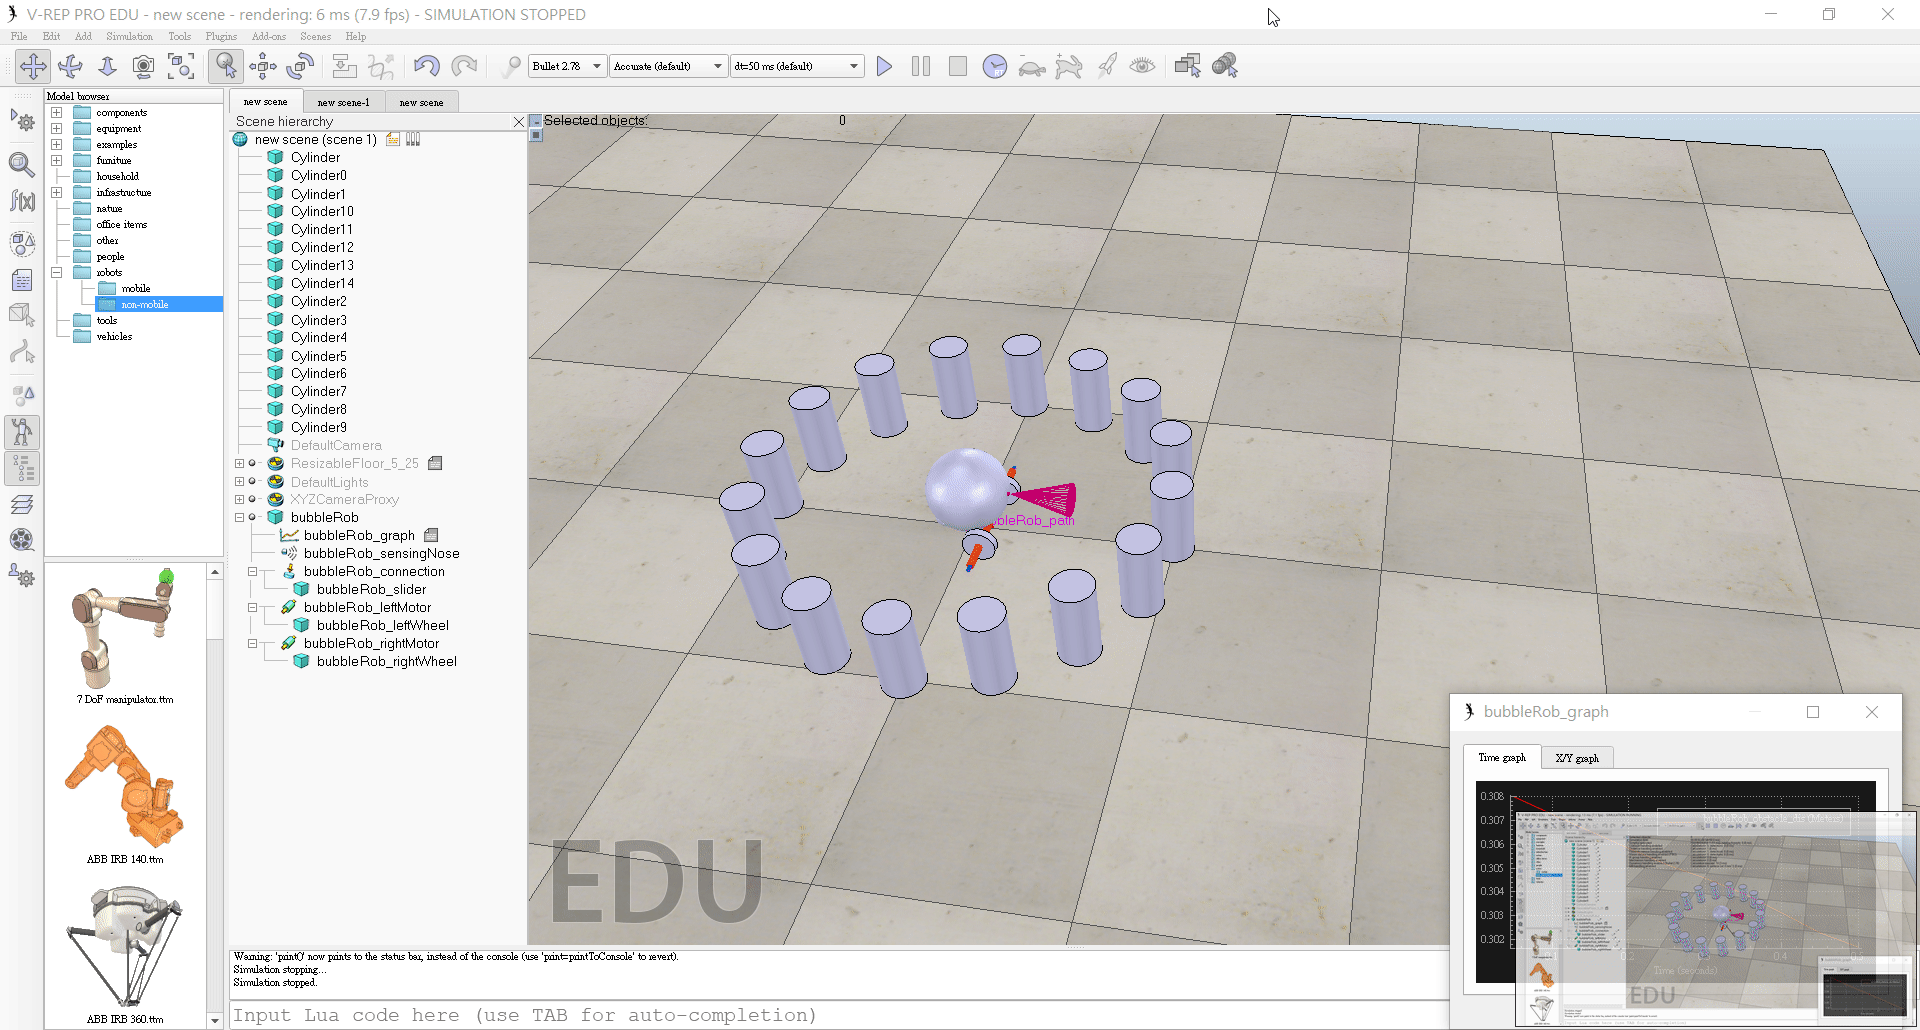Image resolution: width=1920 pixels, height=1030 pixels.
Task: Open the page selector icon
Action: coord(1188,66)
